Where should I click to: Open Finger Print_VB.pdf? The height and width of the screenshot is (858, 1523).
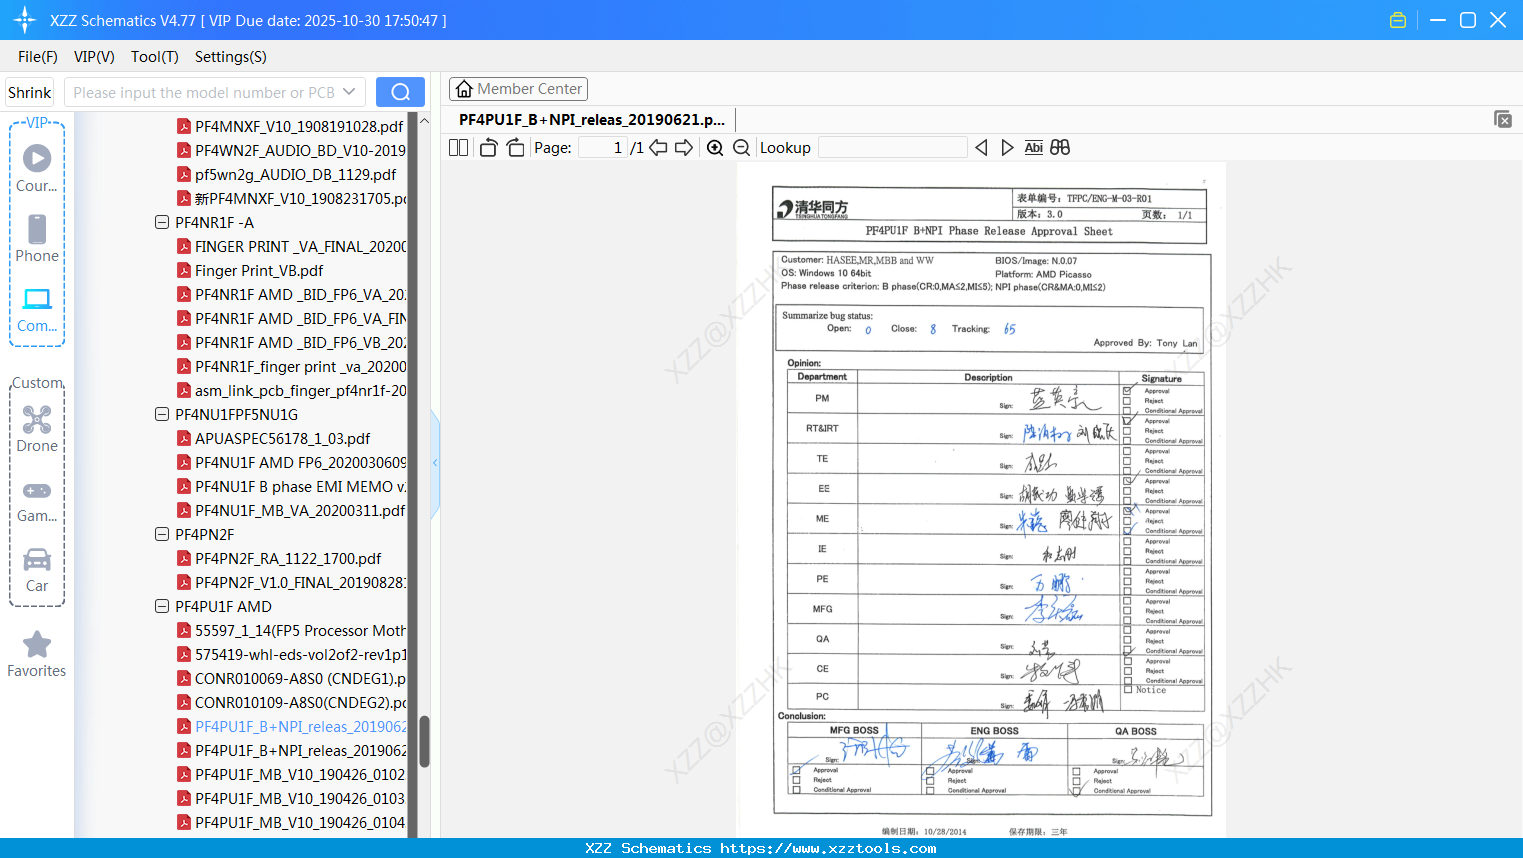coord(250,270)
